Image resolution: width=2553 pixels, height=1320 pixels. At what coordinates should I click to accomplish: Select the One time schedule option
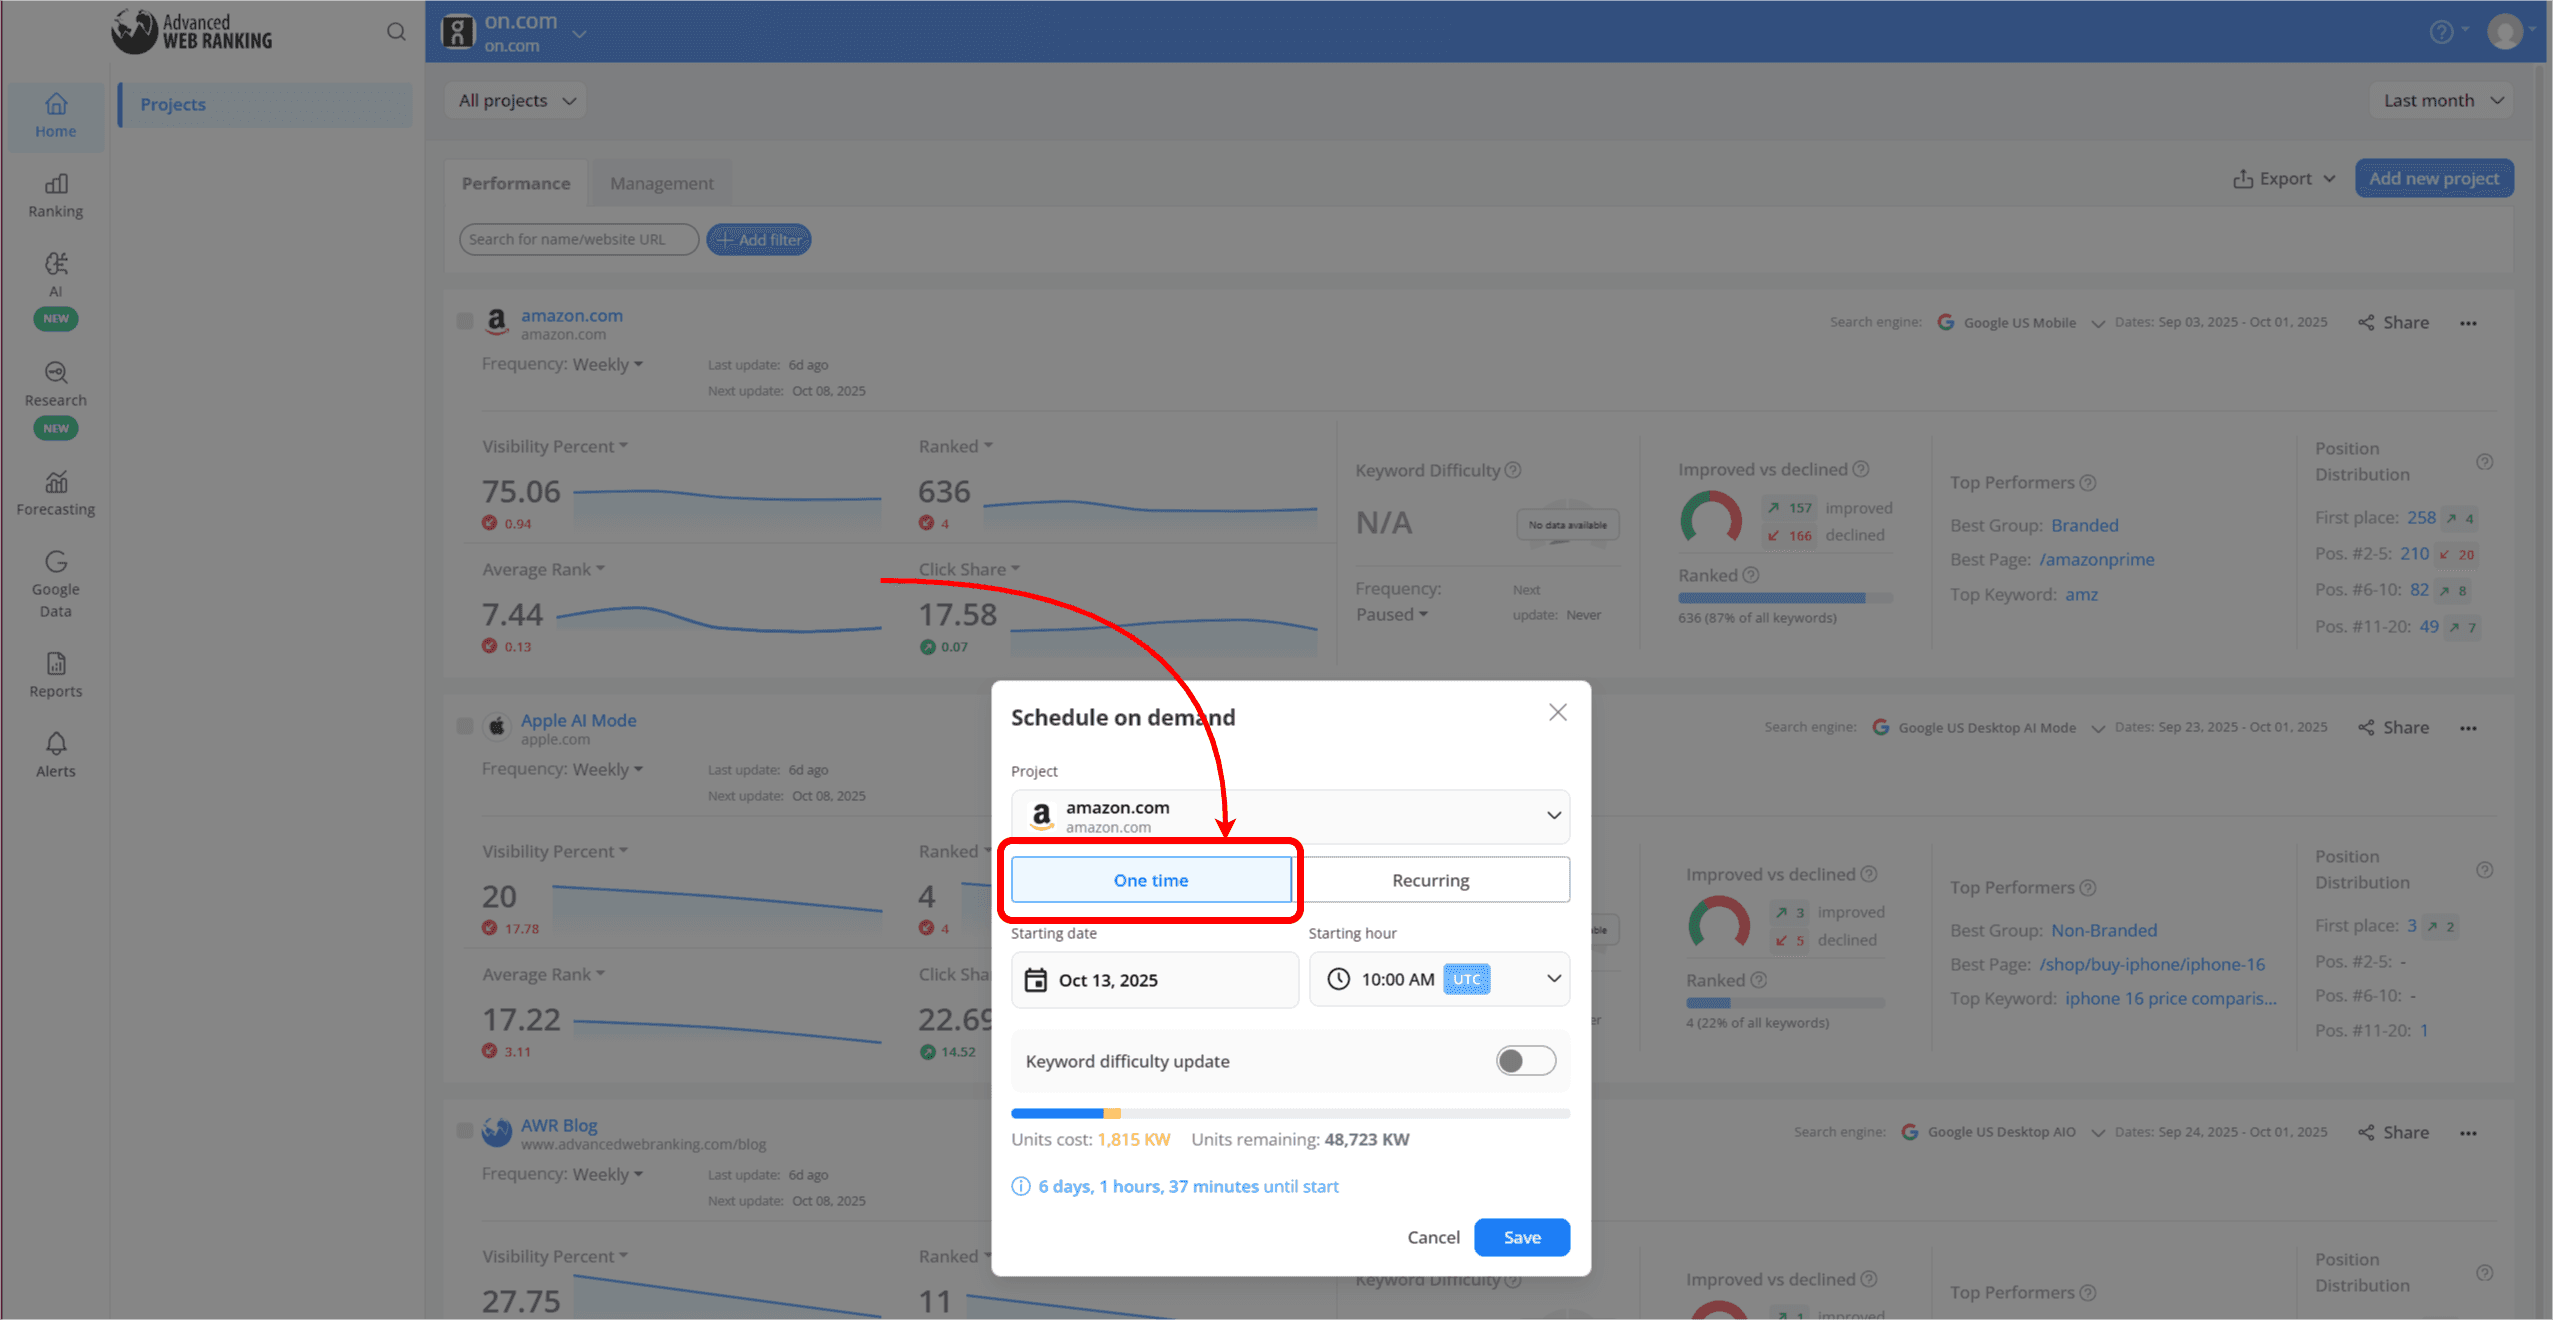click(1151, 880)
